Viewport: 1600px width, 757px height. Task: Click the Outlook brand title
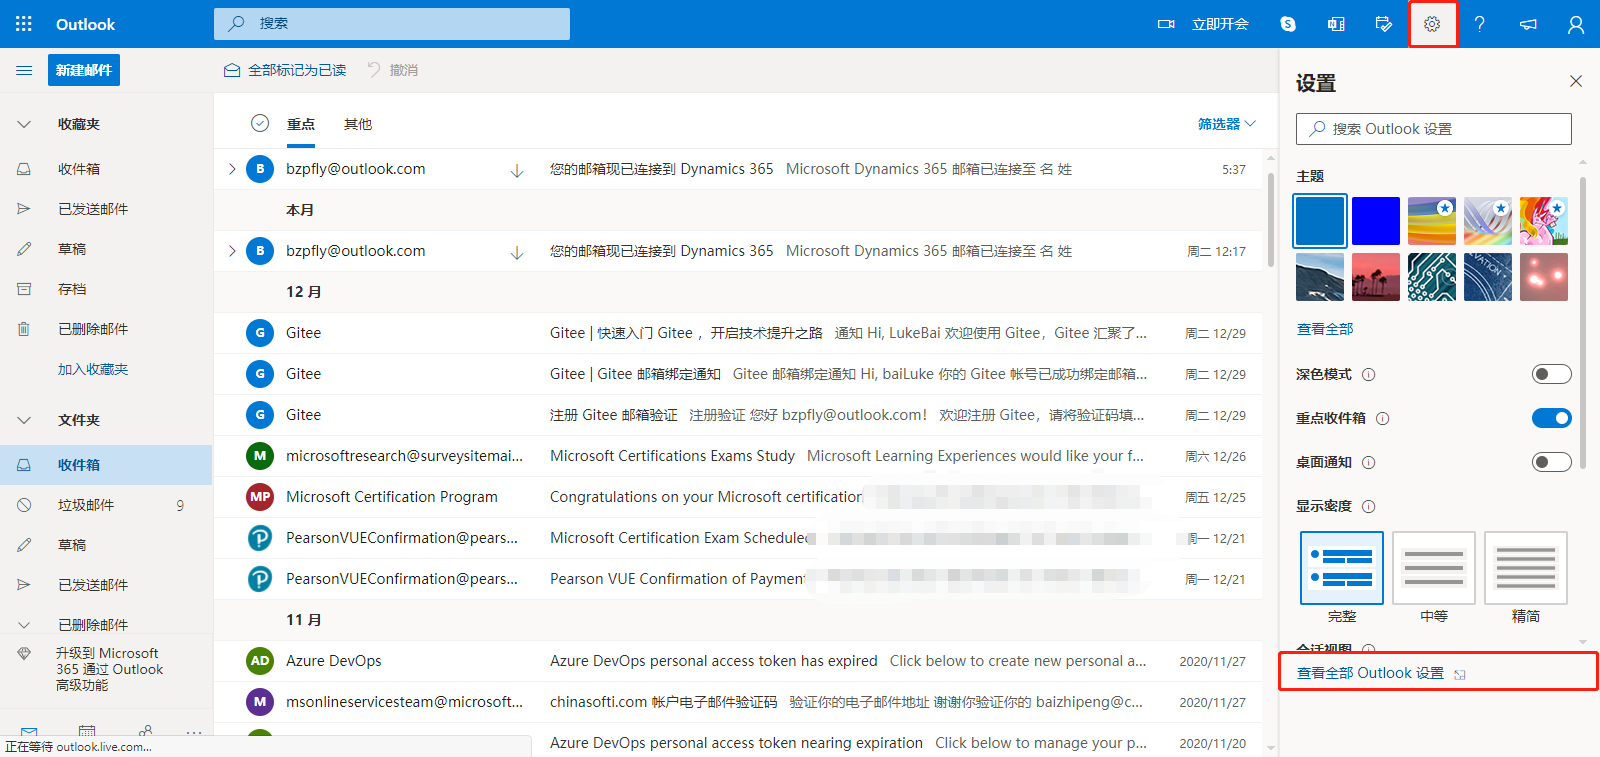[85, 24]
